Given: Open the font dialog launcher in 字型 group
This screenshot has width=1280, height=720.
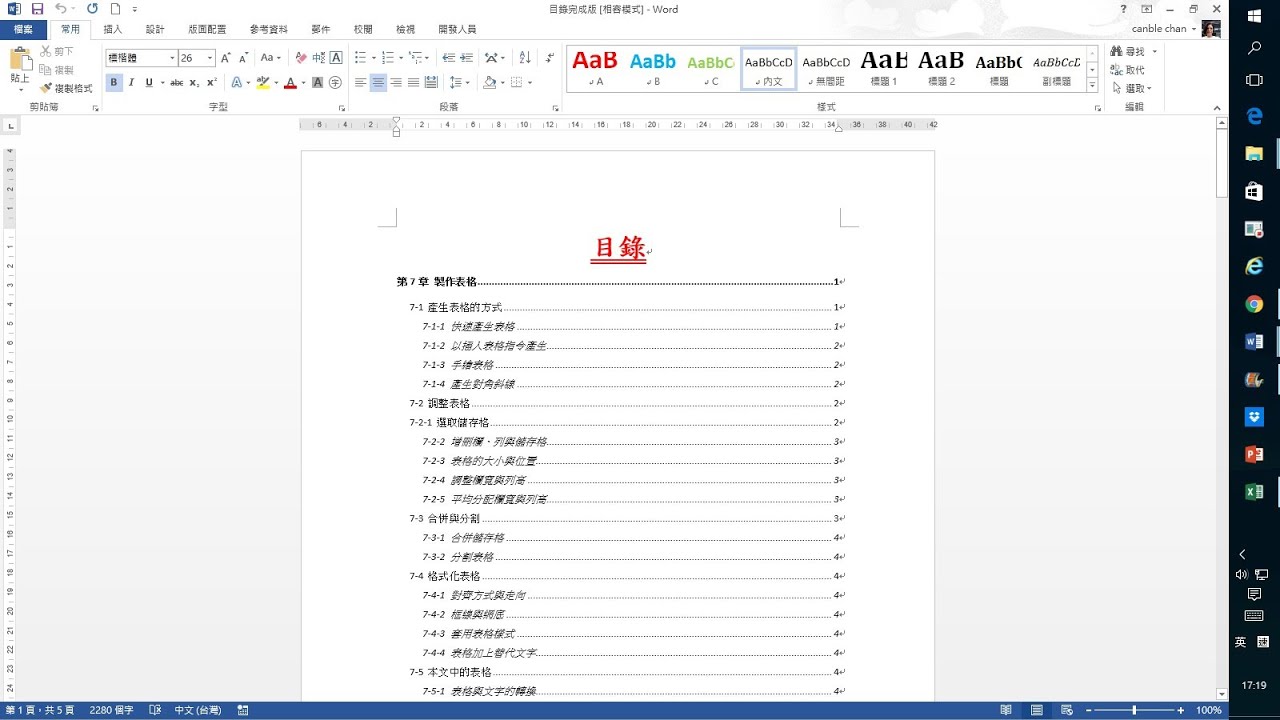Looking at the screenshot, I should pos(342,107).
